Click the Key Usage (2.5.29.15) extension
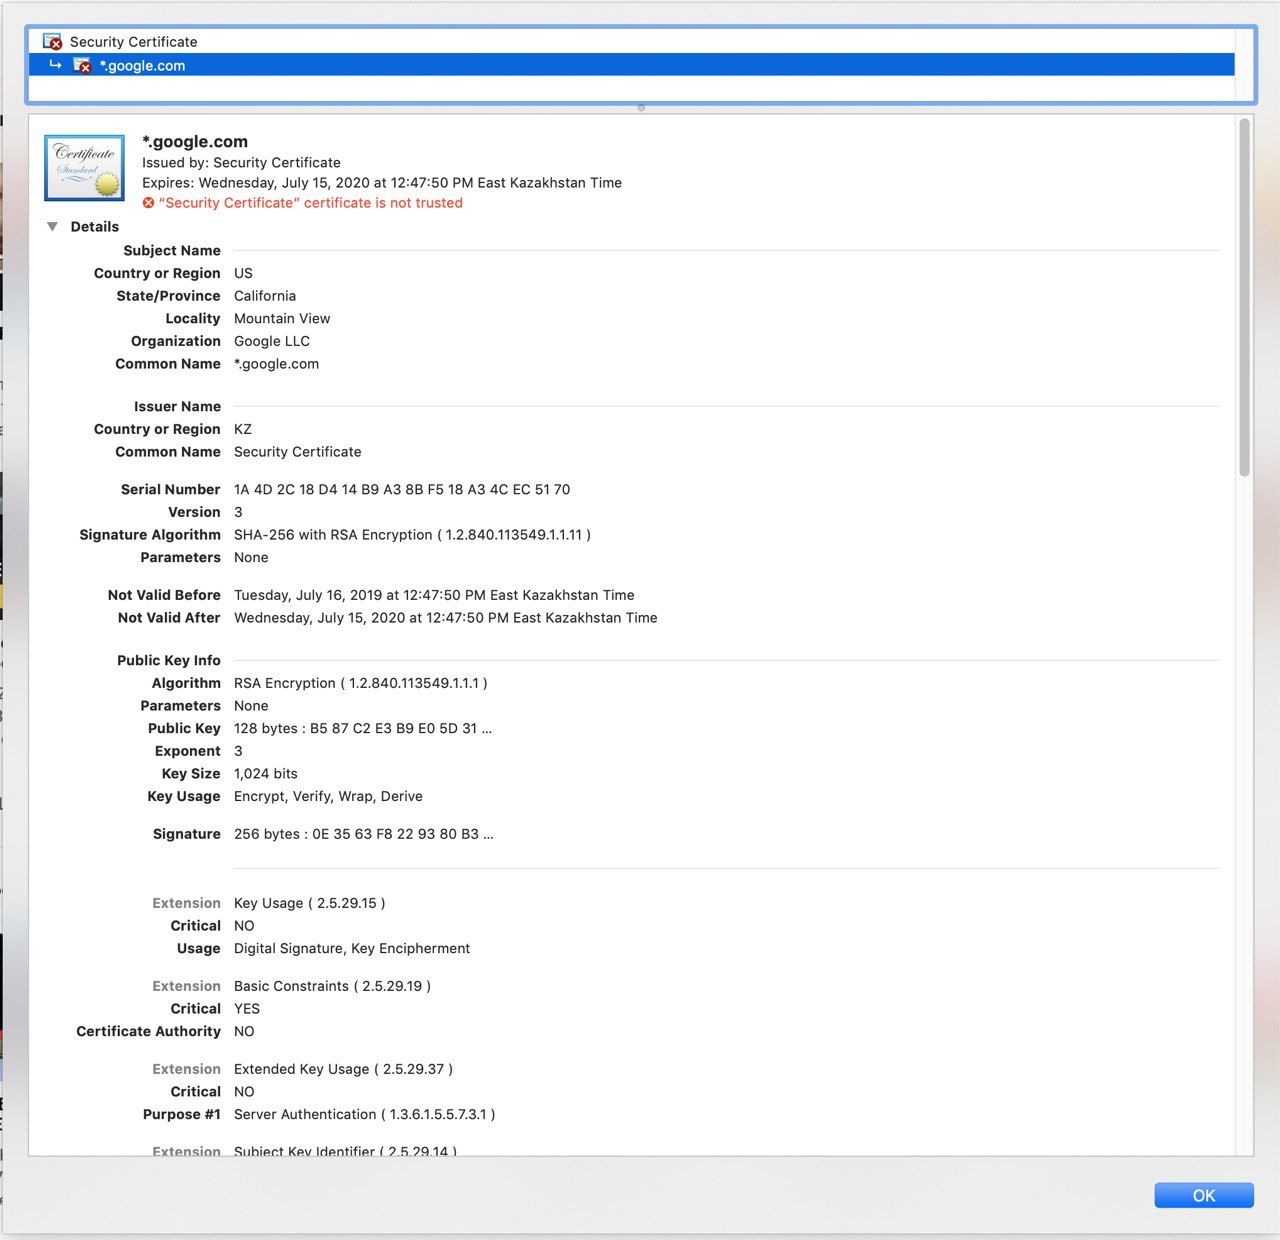 (x=310, y=903)
